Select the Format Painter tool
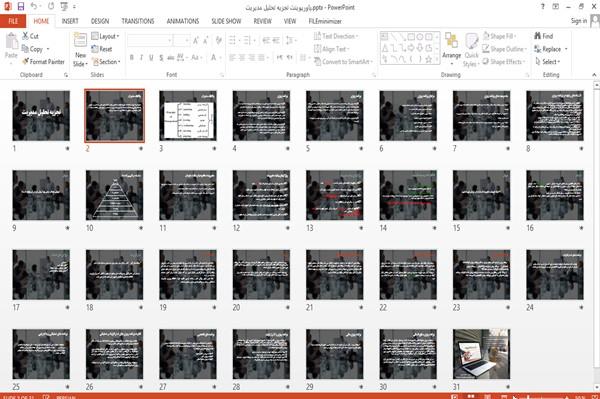This screenshot has width=600, height=399. 43,62
